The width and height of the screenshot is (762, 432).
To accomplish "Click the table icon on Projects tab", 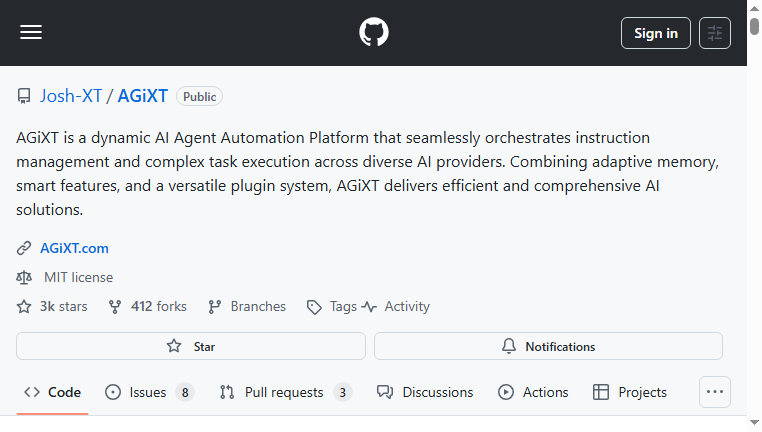I will 601,392.
